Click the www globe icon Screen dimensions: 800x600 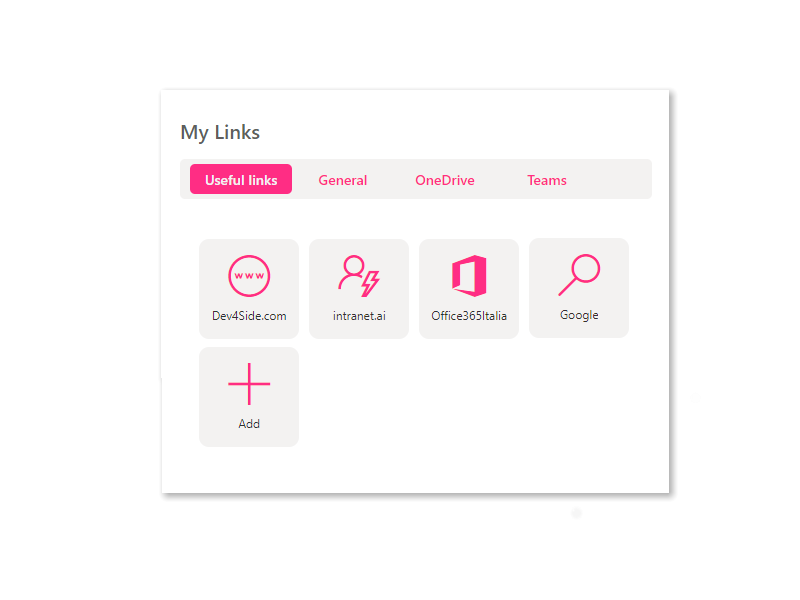[249, 276]
